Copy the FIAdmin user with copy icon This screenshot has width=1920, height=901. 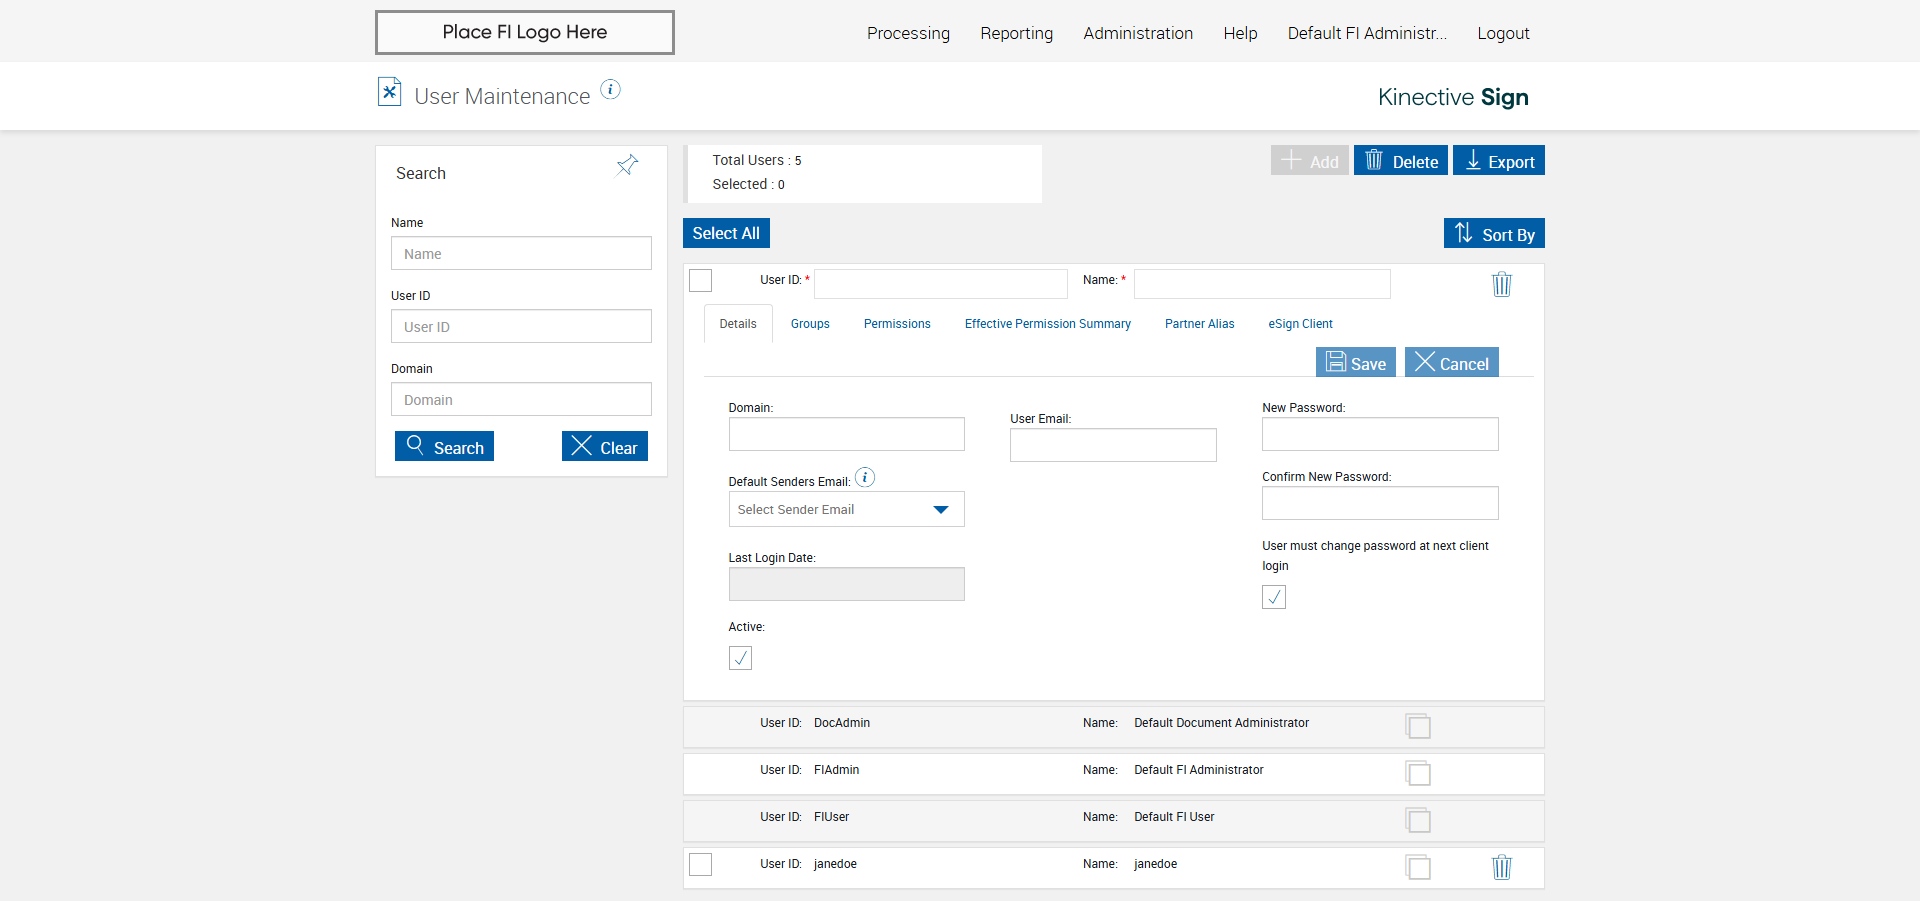coord(1418,773)
